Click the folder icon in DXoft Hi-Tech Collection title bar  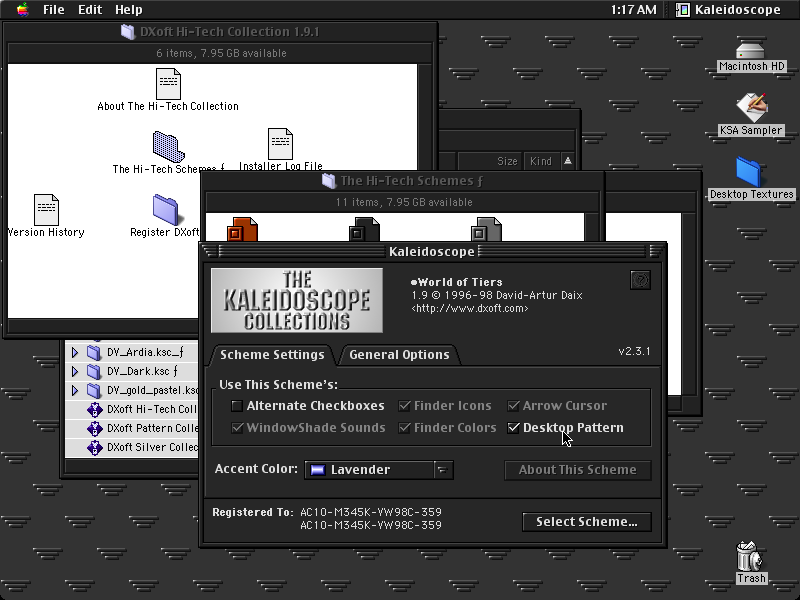point(128,32)
